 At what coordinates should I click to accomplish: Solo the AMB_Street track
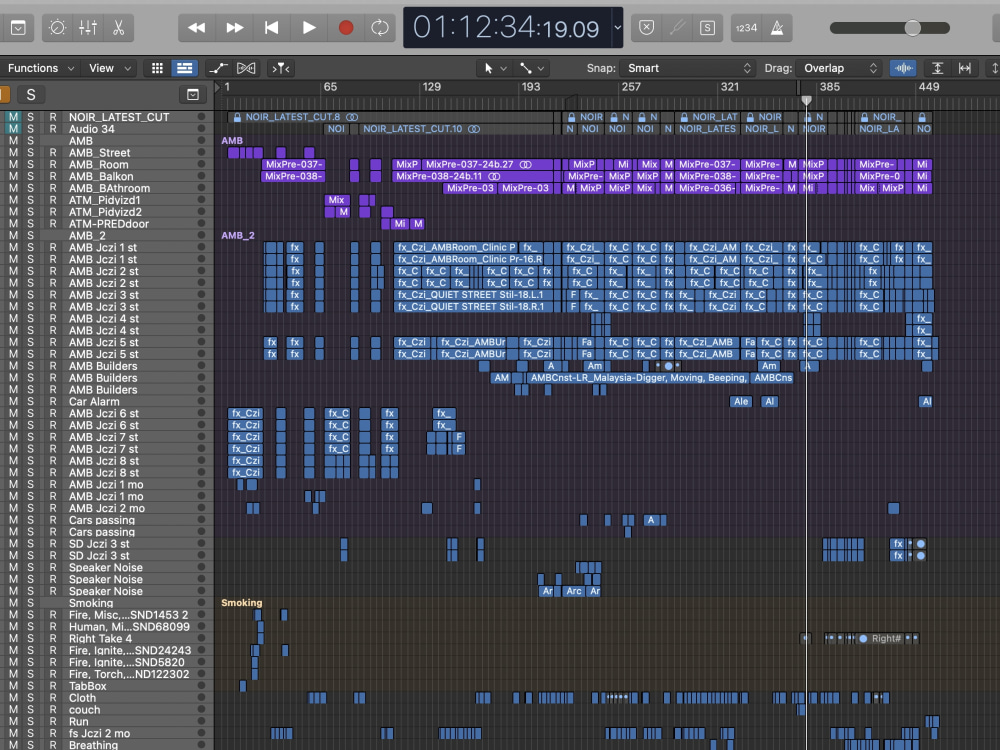click(31, 152)
